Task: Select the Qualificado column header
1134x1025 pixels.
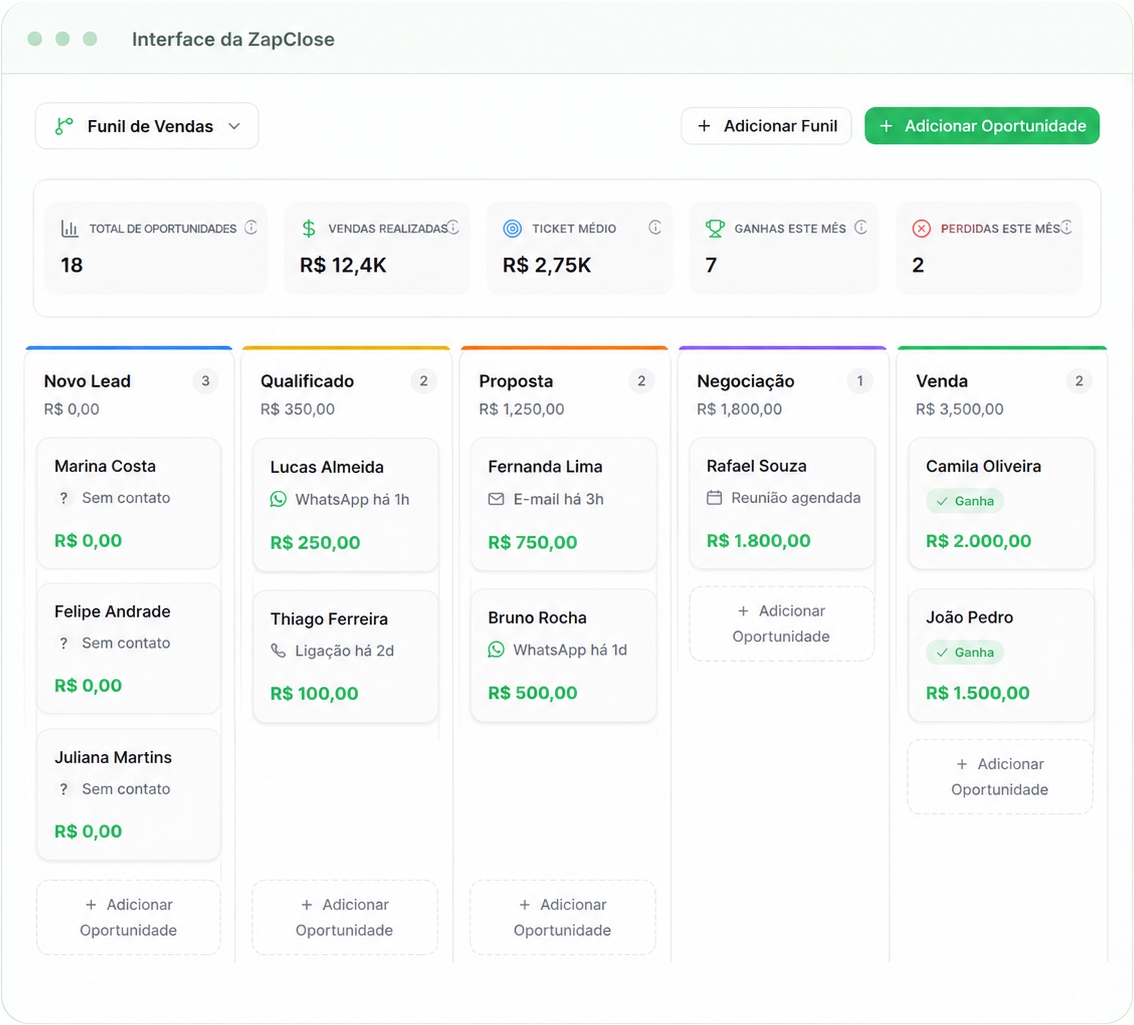Action: (307, 381)
